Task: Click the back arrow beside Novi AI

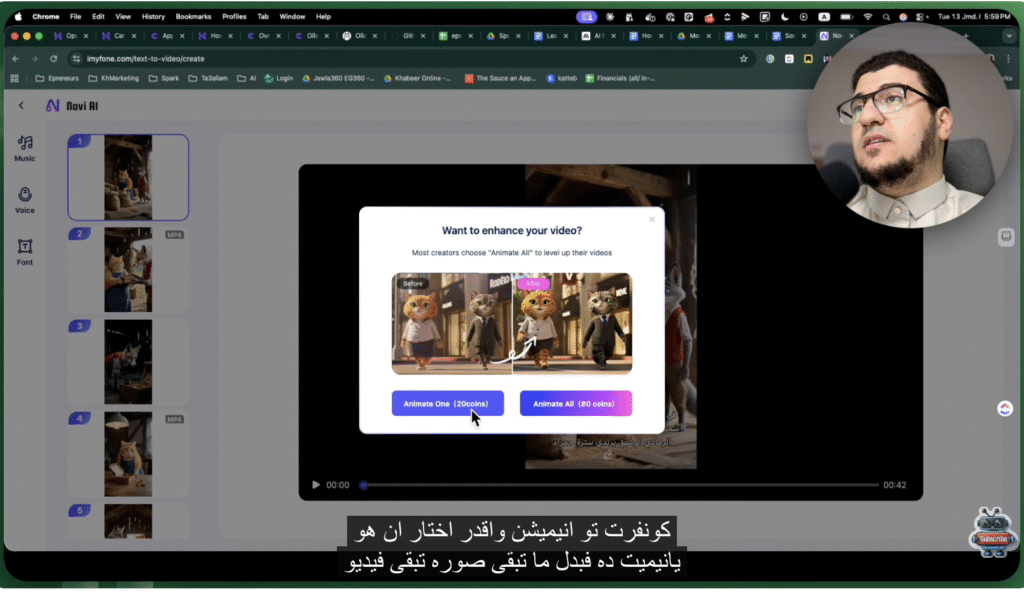Action: point(21,106)
